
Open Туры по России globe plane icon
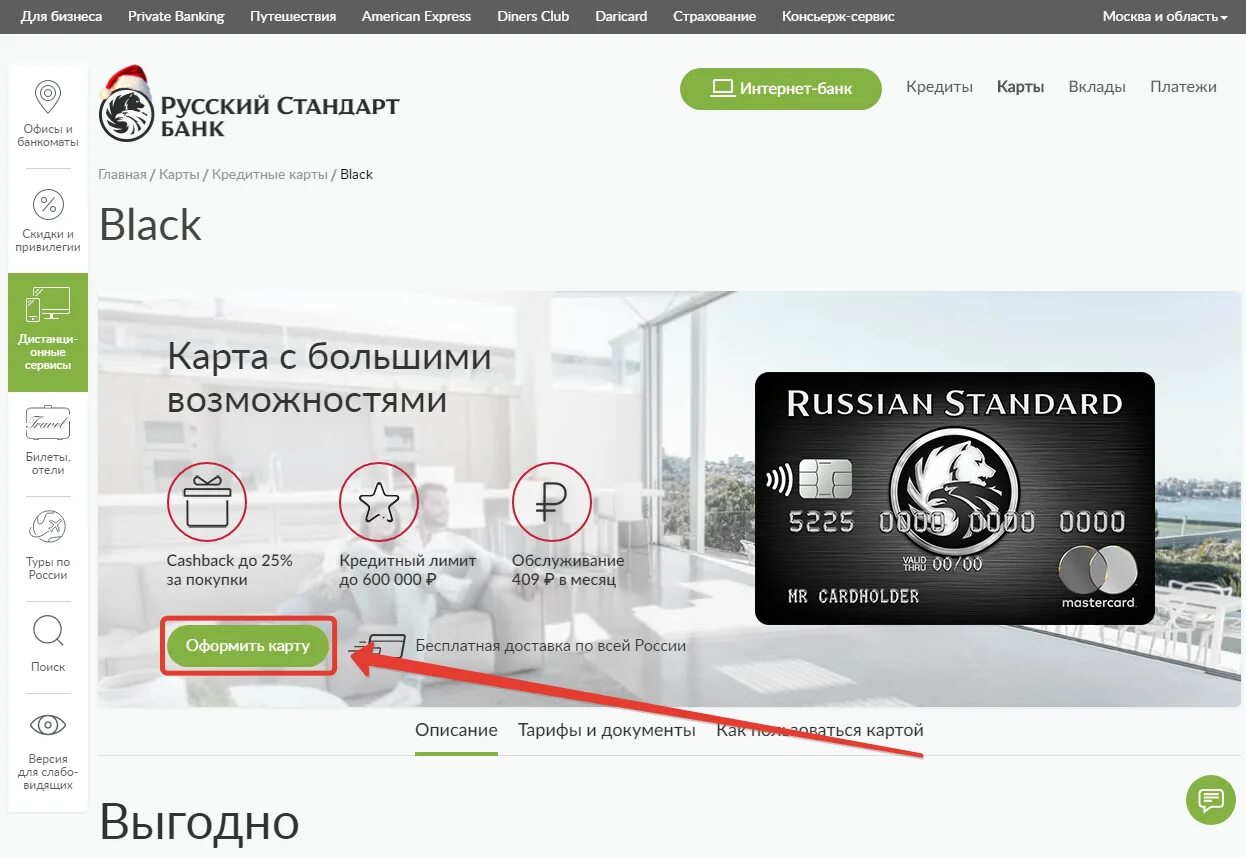[x=48, y=527]
